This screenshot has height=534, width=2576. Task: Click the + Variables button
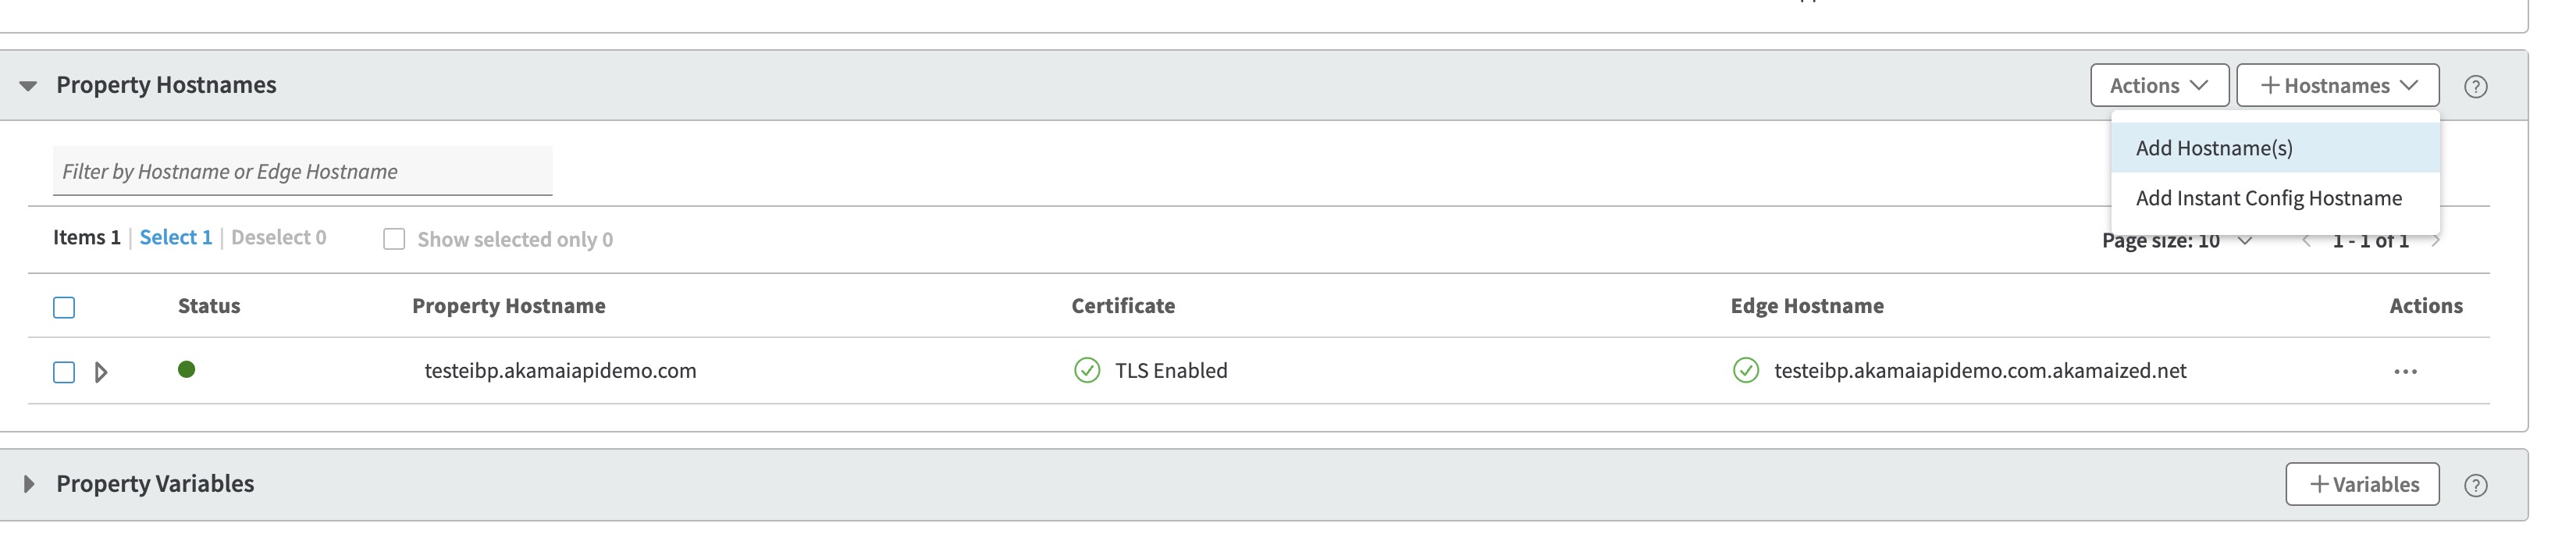(2362, 484)
